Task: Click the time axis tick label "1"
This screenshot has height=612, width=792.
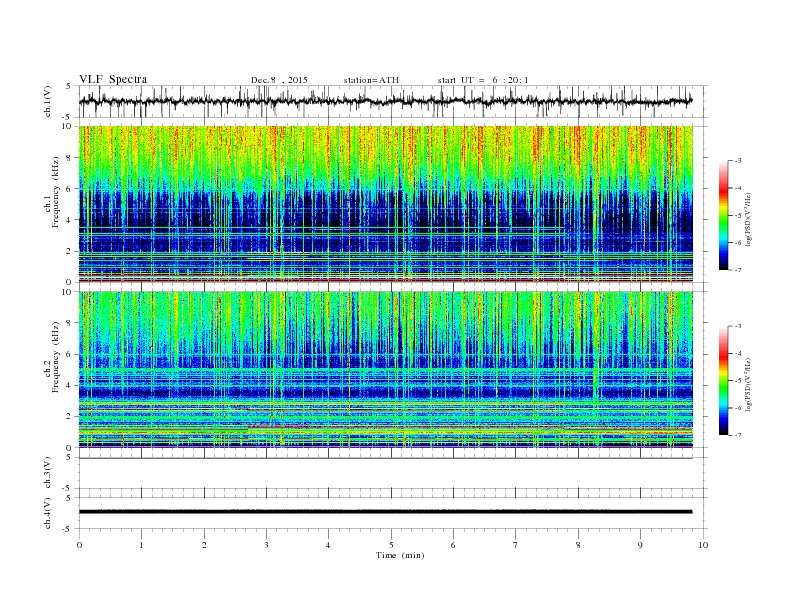Action: (141, 545)
